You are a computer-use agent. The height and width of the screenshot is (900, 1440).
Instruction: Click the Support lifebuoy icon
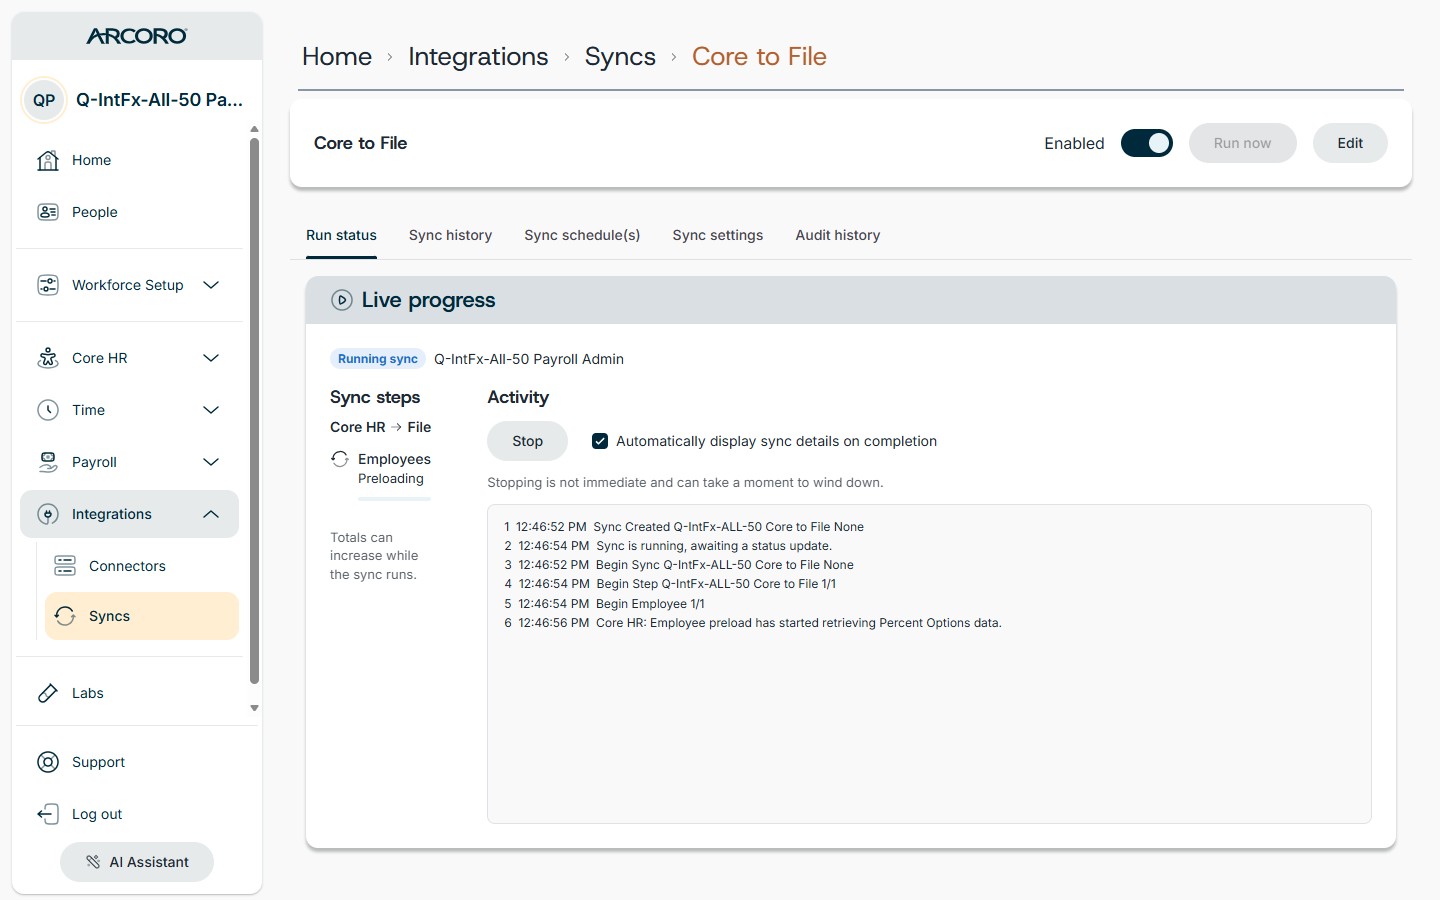click(48, 762)
